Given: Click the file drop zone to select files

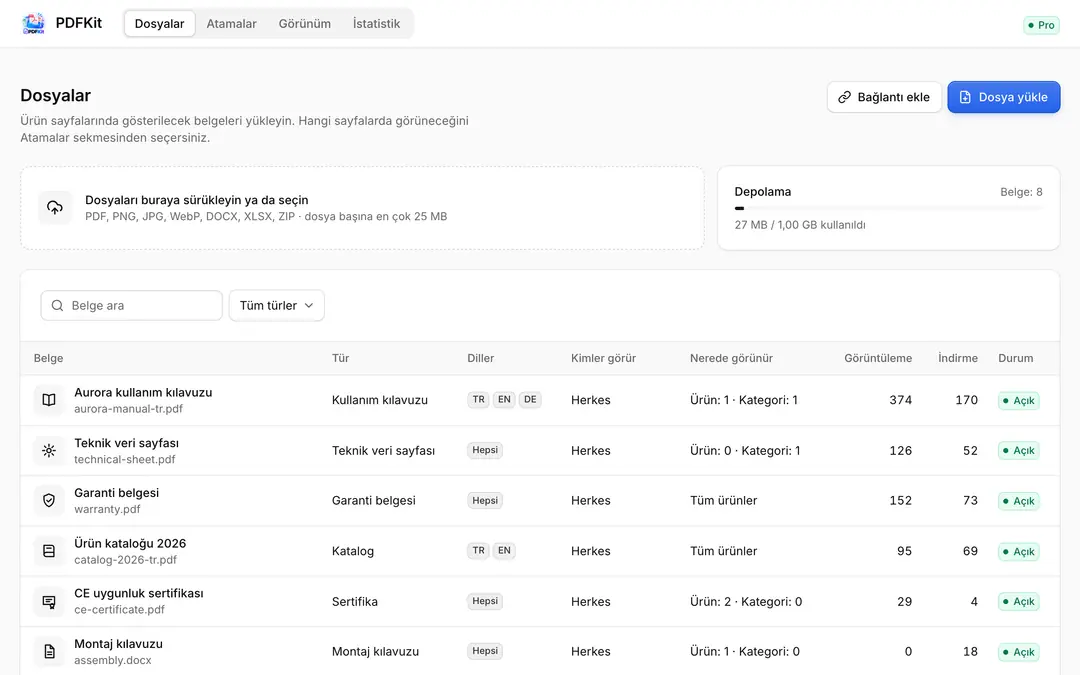Looking at the screenshot, I should pyautogui.click(x=362, y=208).
